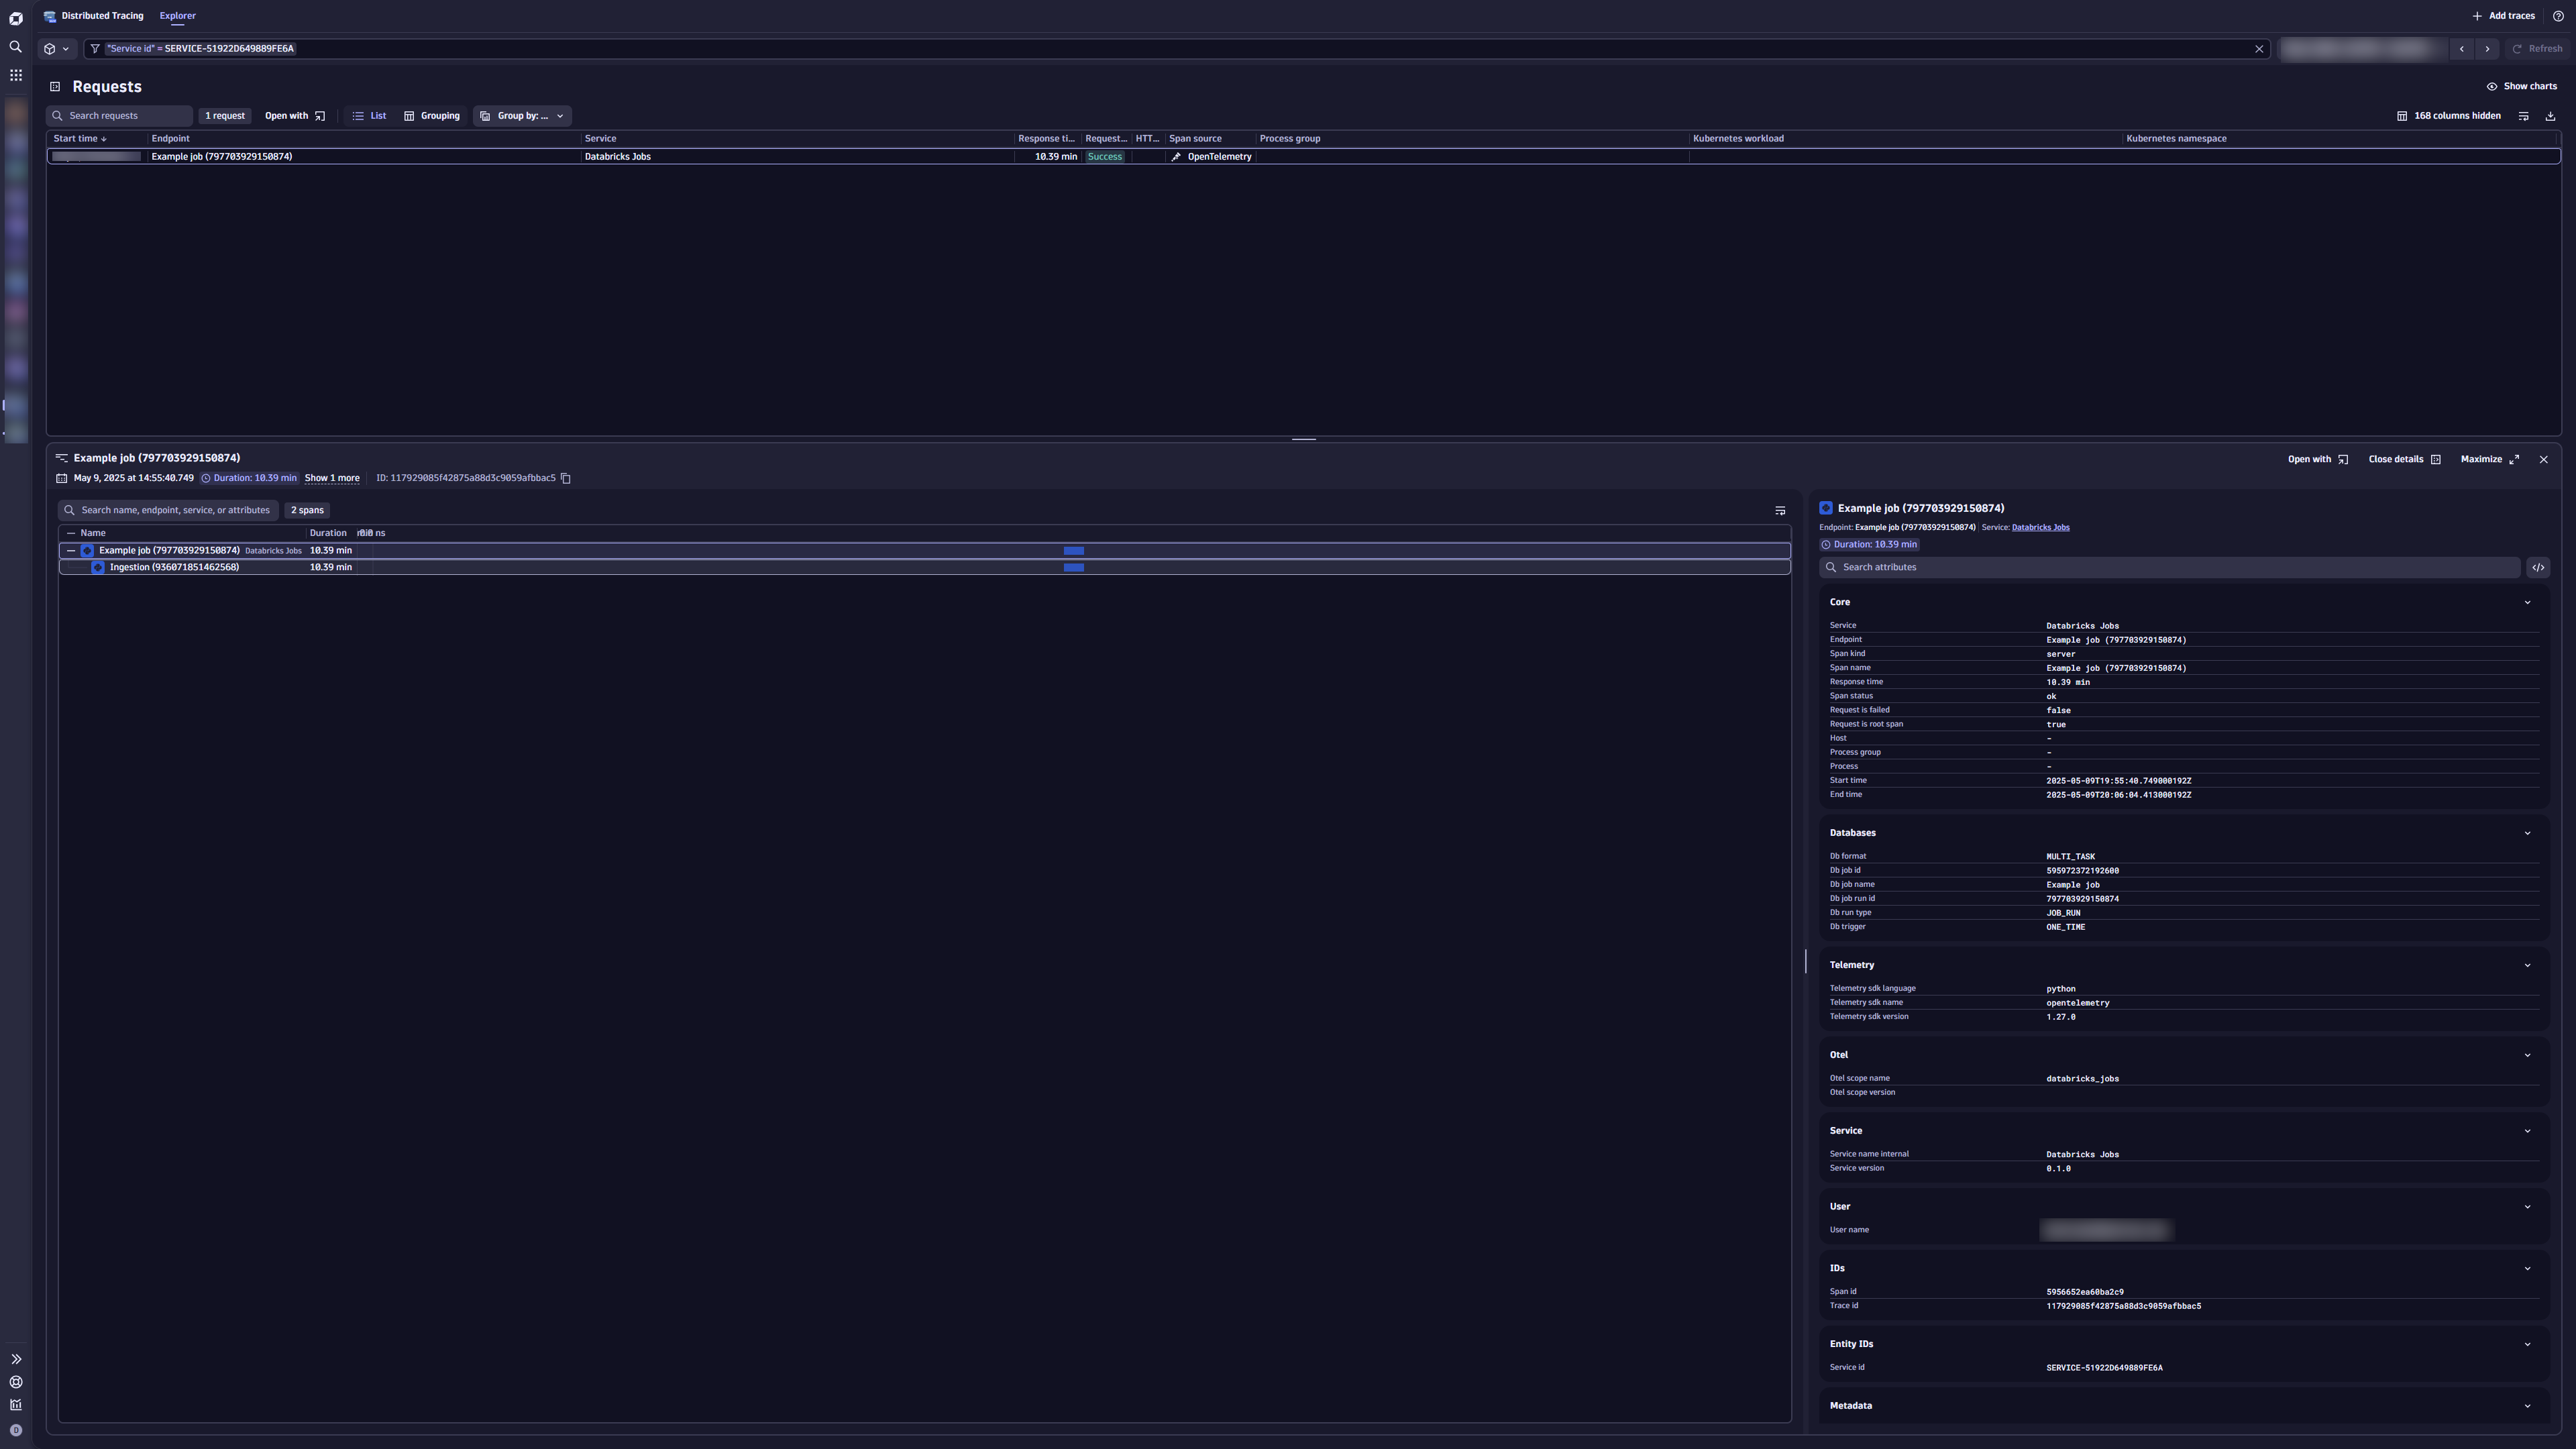Image resolution: width=2576 pixels, height=1449 pixels.
Task: Collapse the User attributes section
Action: click(2528, 1207)
